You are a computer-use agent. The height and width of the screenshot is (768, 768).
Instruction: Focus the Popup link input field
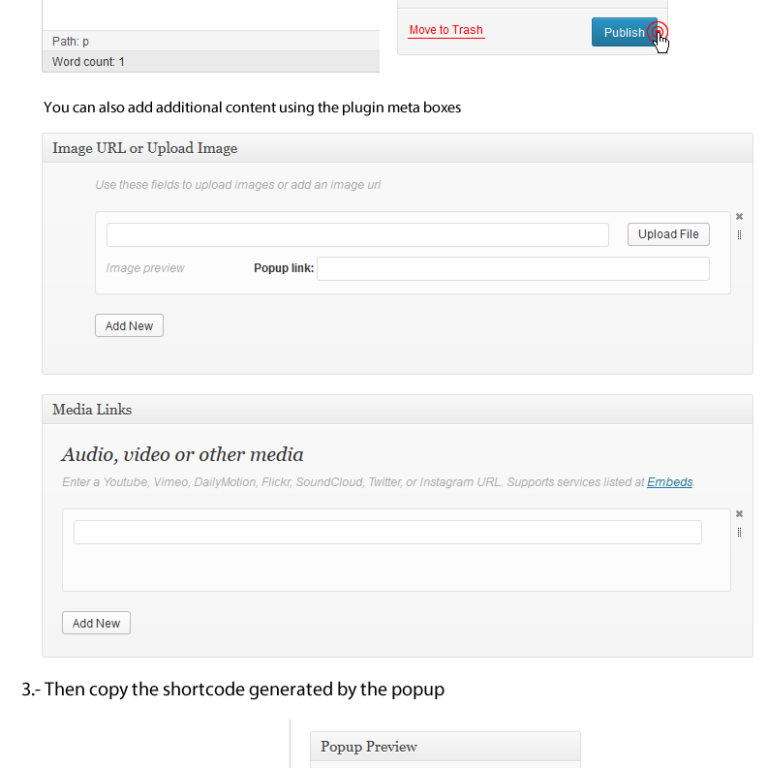513,269
